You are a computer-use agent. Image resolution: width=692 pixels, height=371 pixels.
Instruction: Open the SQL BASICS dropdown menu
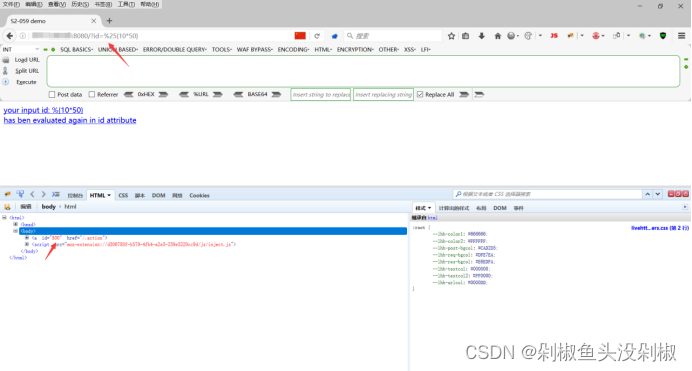coord(76,49)
